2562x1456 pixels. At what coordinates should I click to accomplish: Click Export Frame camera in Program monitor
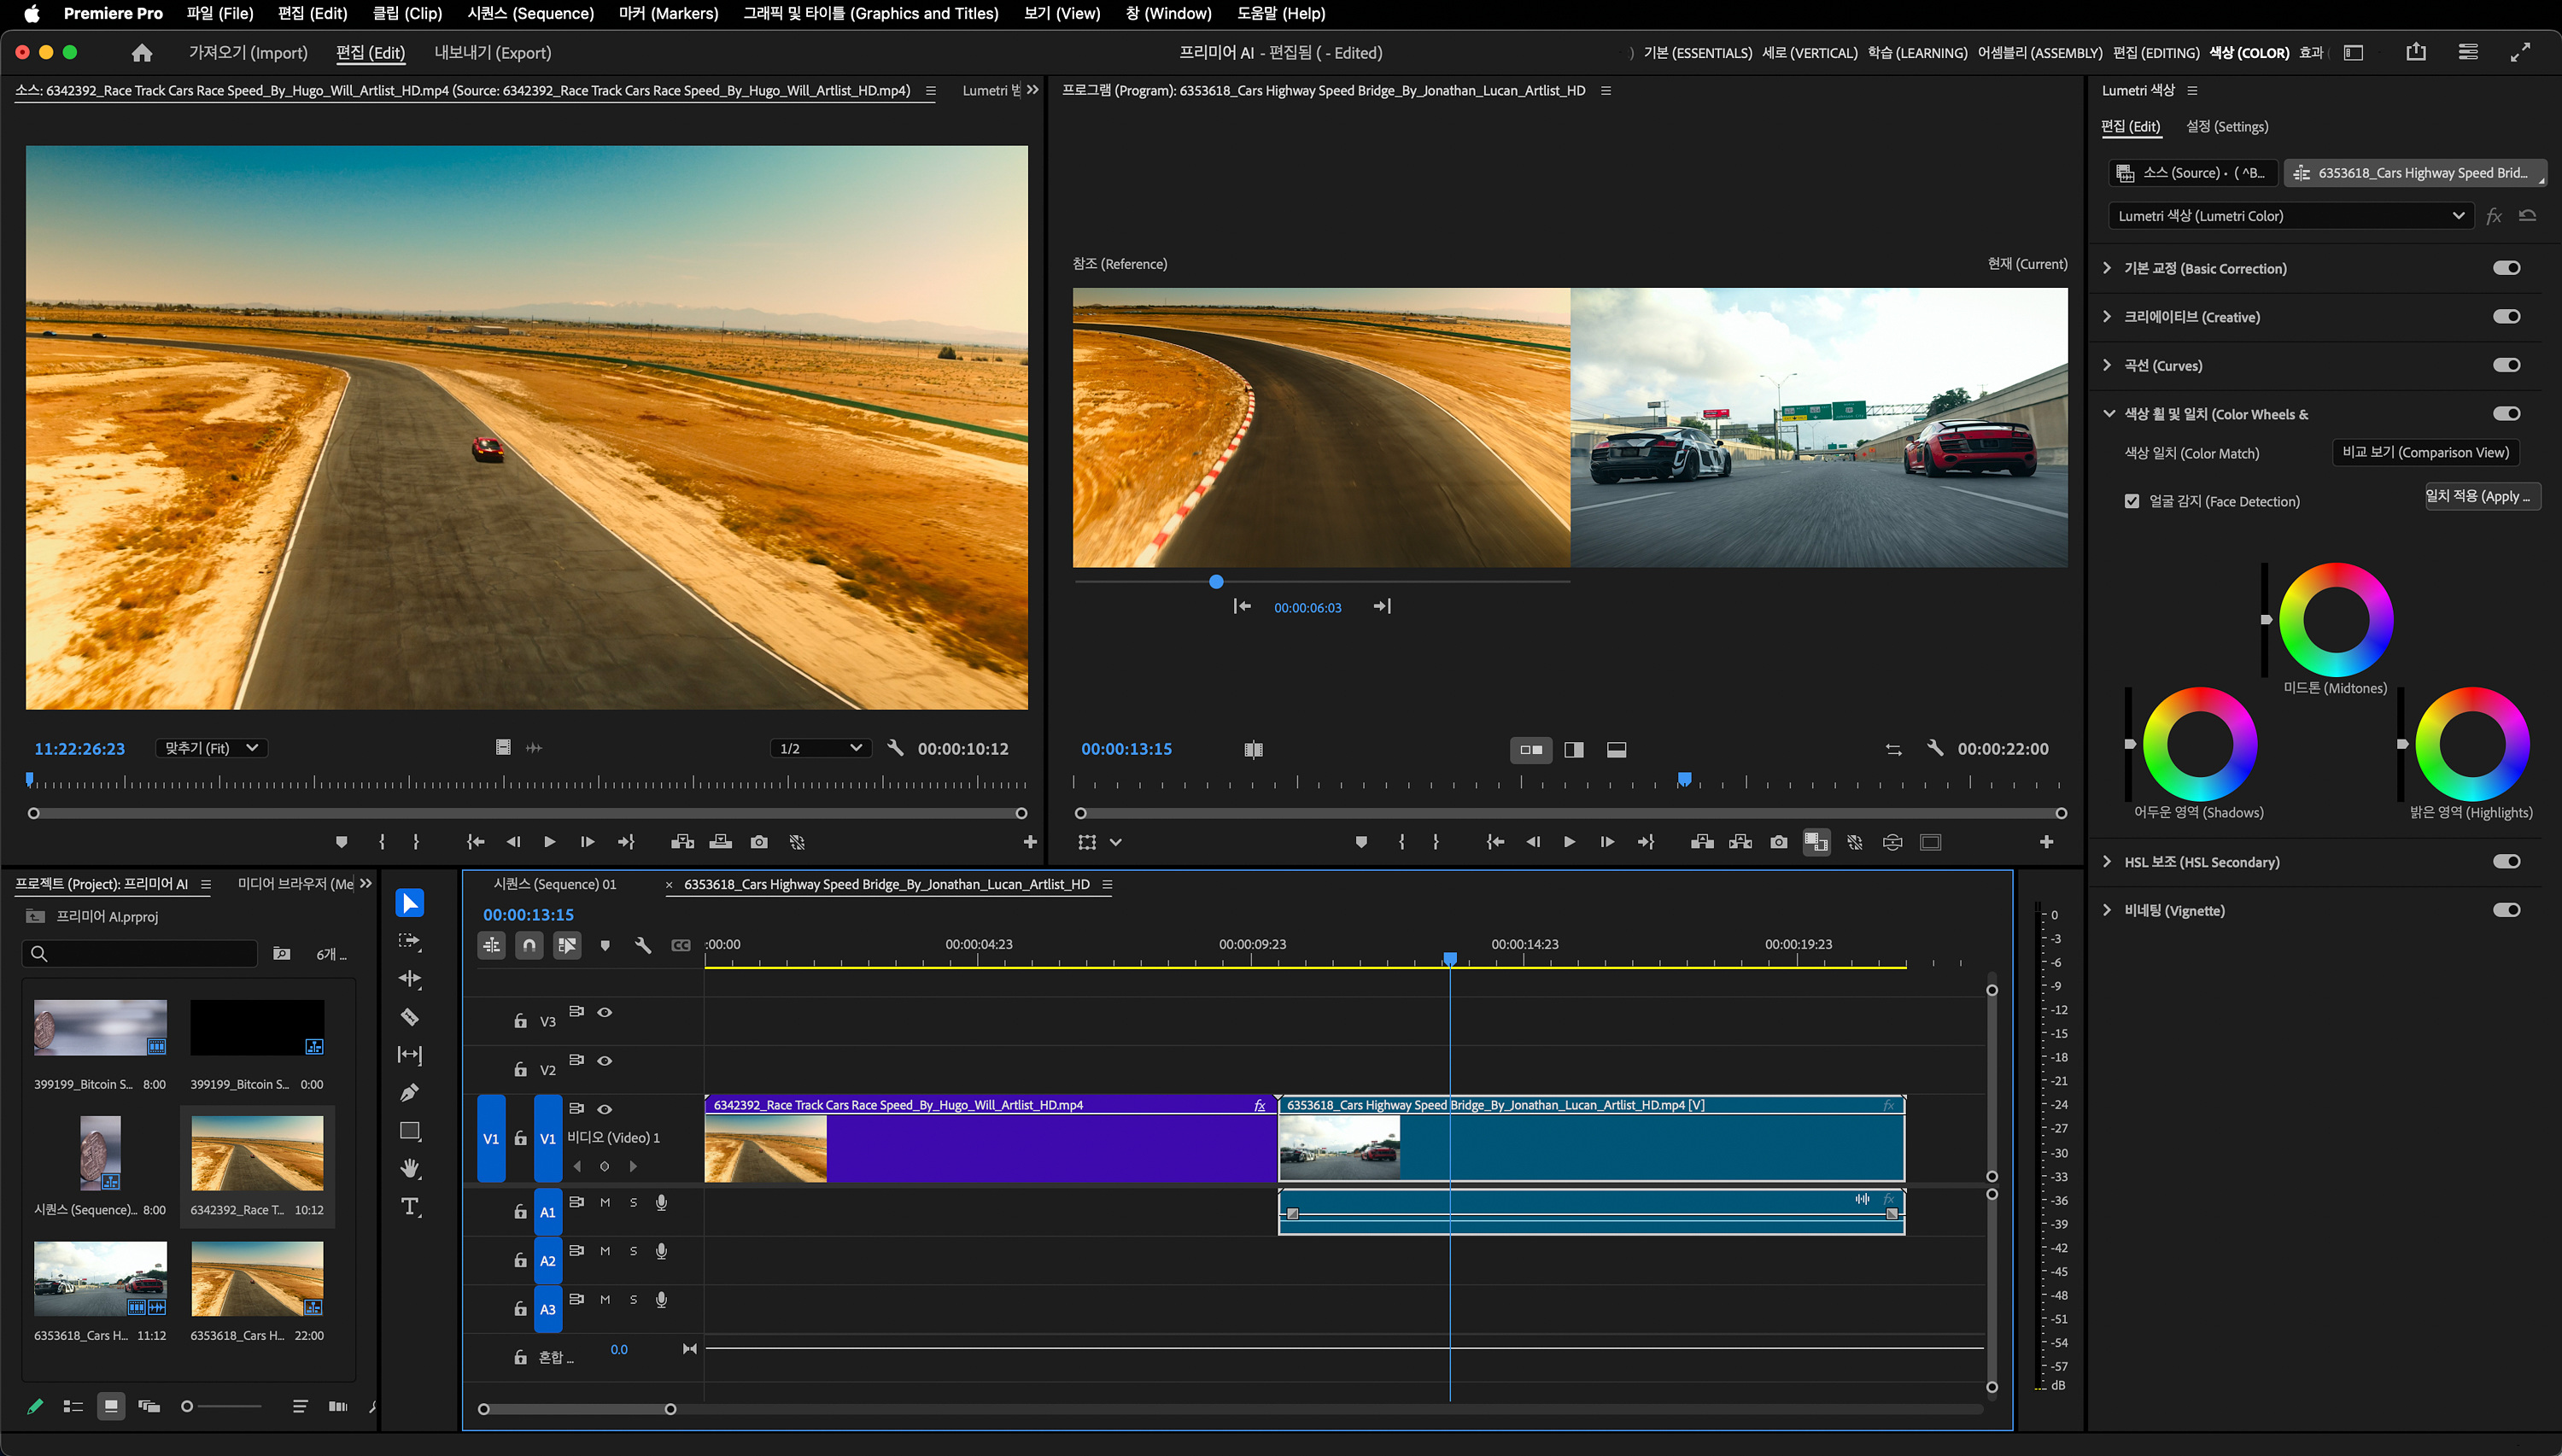coord(1778,842)
